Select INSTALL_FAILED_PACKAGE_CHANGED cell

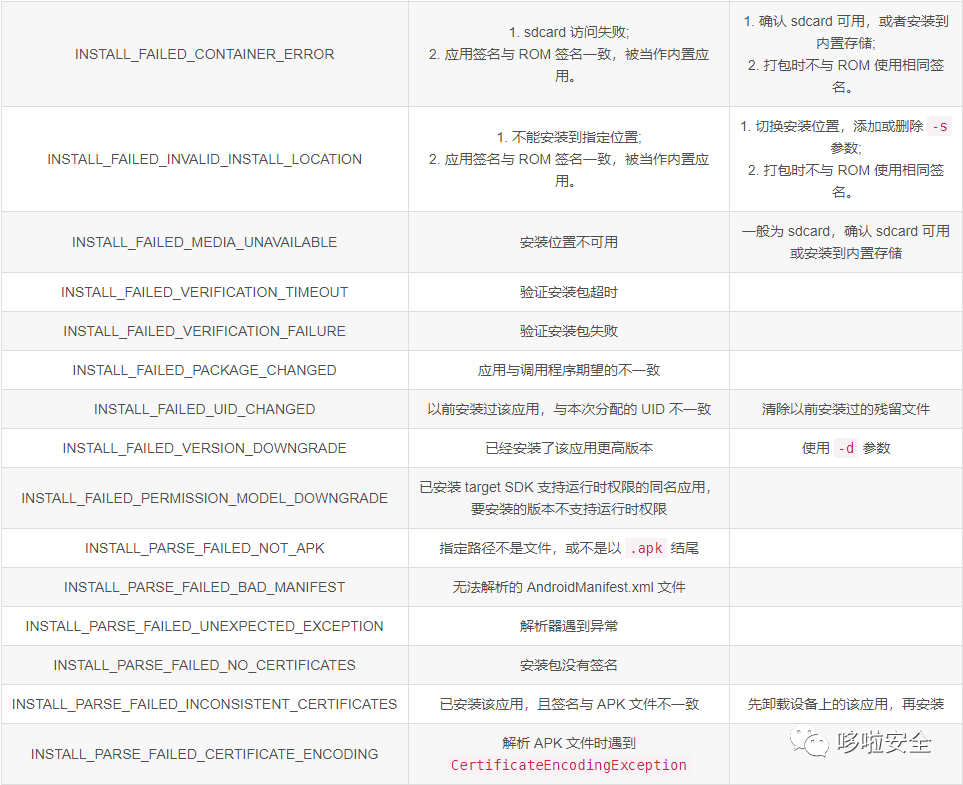pos(205,370)
